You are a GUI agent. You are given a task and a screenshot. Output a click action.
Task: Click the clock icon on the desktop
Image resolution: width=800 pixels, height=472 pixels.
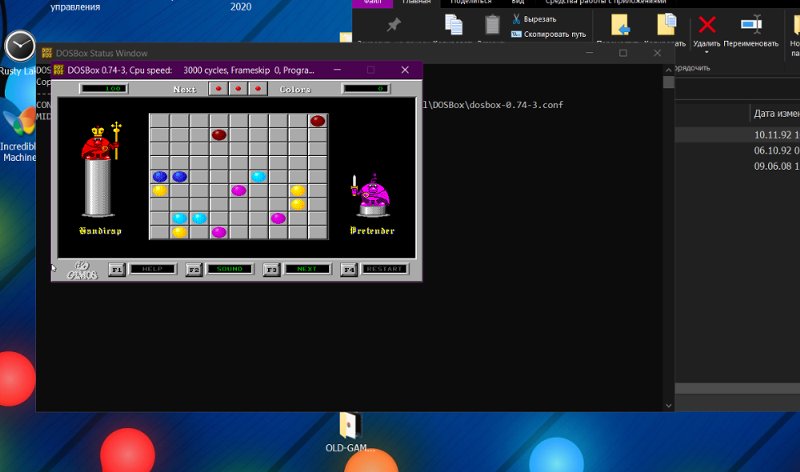[20, 46]
